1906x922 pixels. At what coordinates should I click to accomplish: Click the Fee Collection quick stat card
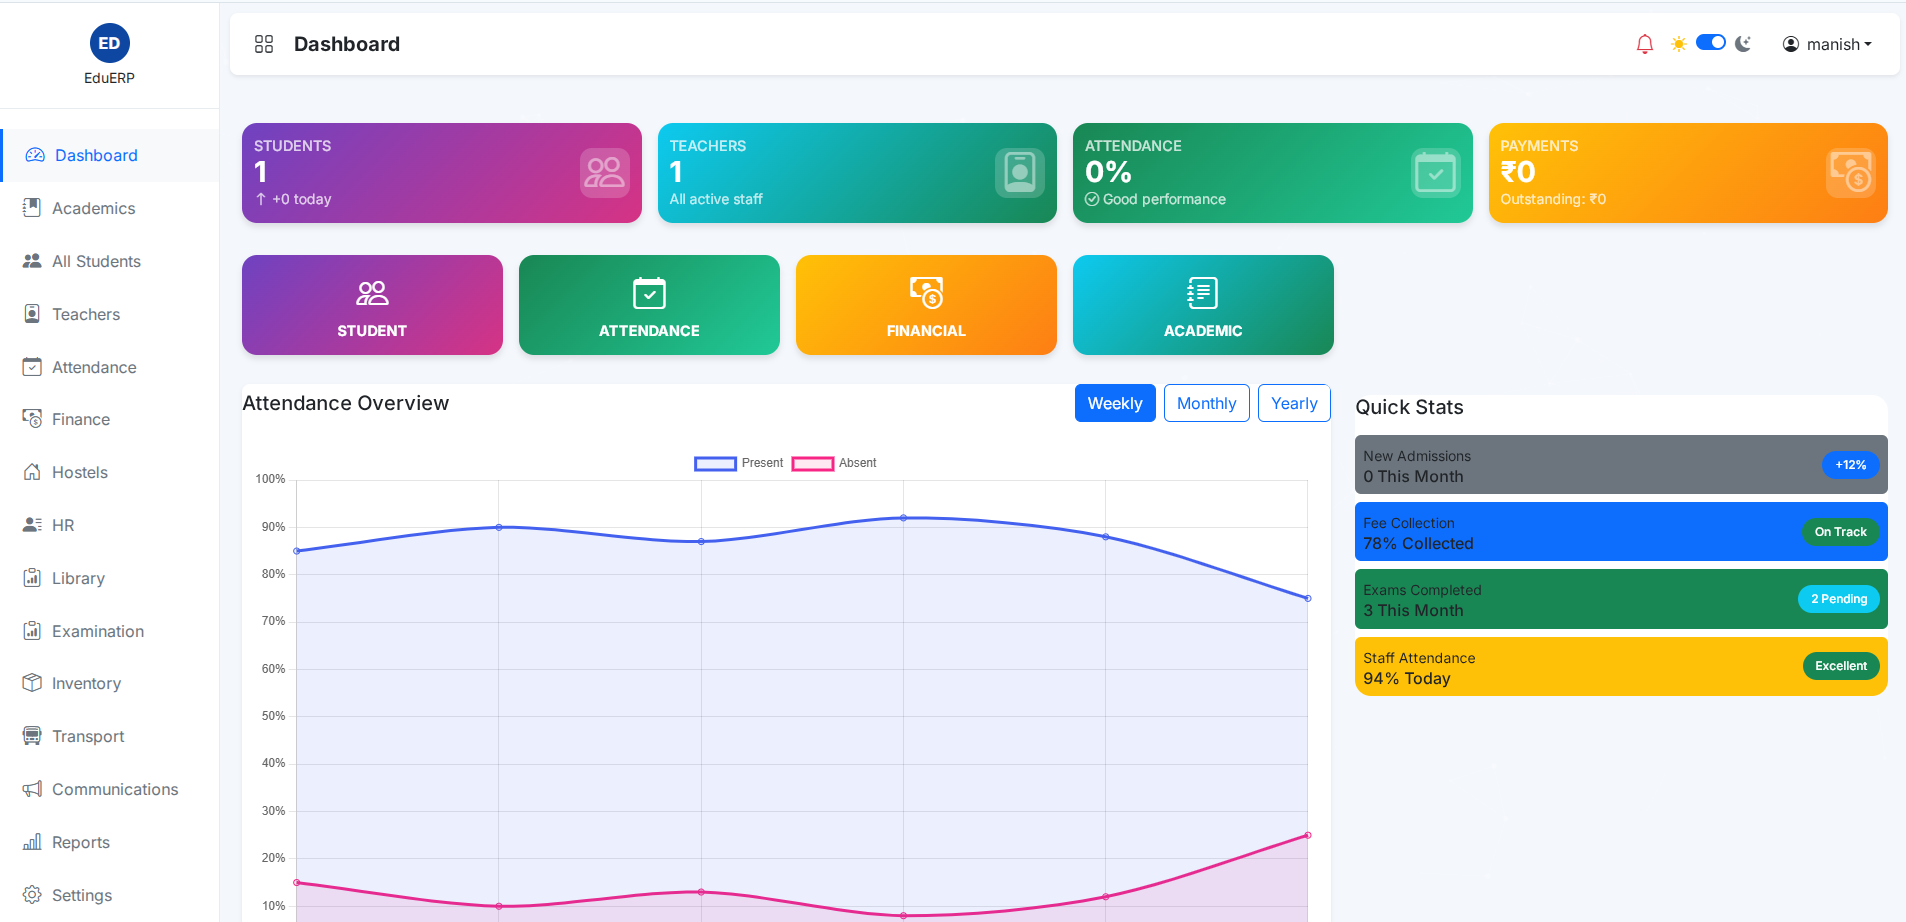[1620, 532]
